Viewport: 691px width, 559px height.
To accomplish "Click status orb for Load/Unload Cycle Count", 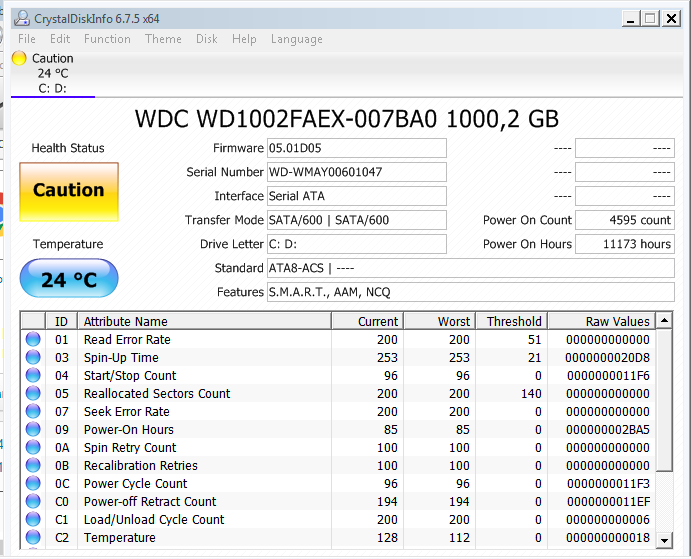I will point(33,519).
